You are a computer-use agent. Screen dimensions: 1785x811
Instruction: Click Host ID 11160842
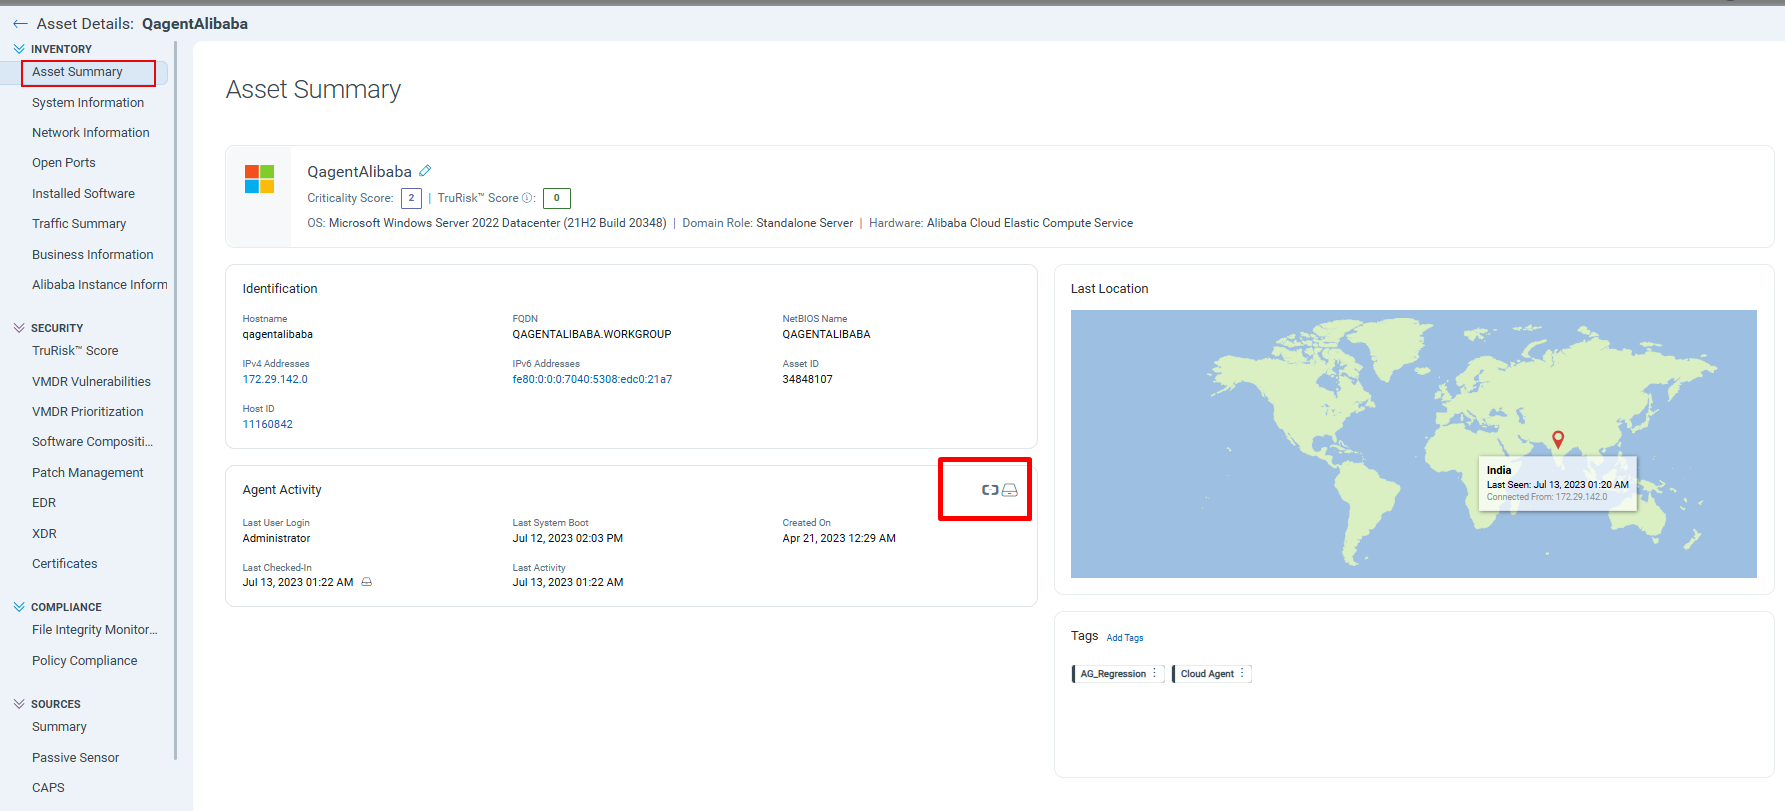click(x=267, y=424)
